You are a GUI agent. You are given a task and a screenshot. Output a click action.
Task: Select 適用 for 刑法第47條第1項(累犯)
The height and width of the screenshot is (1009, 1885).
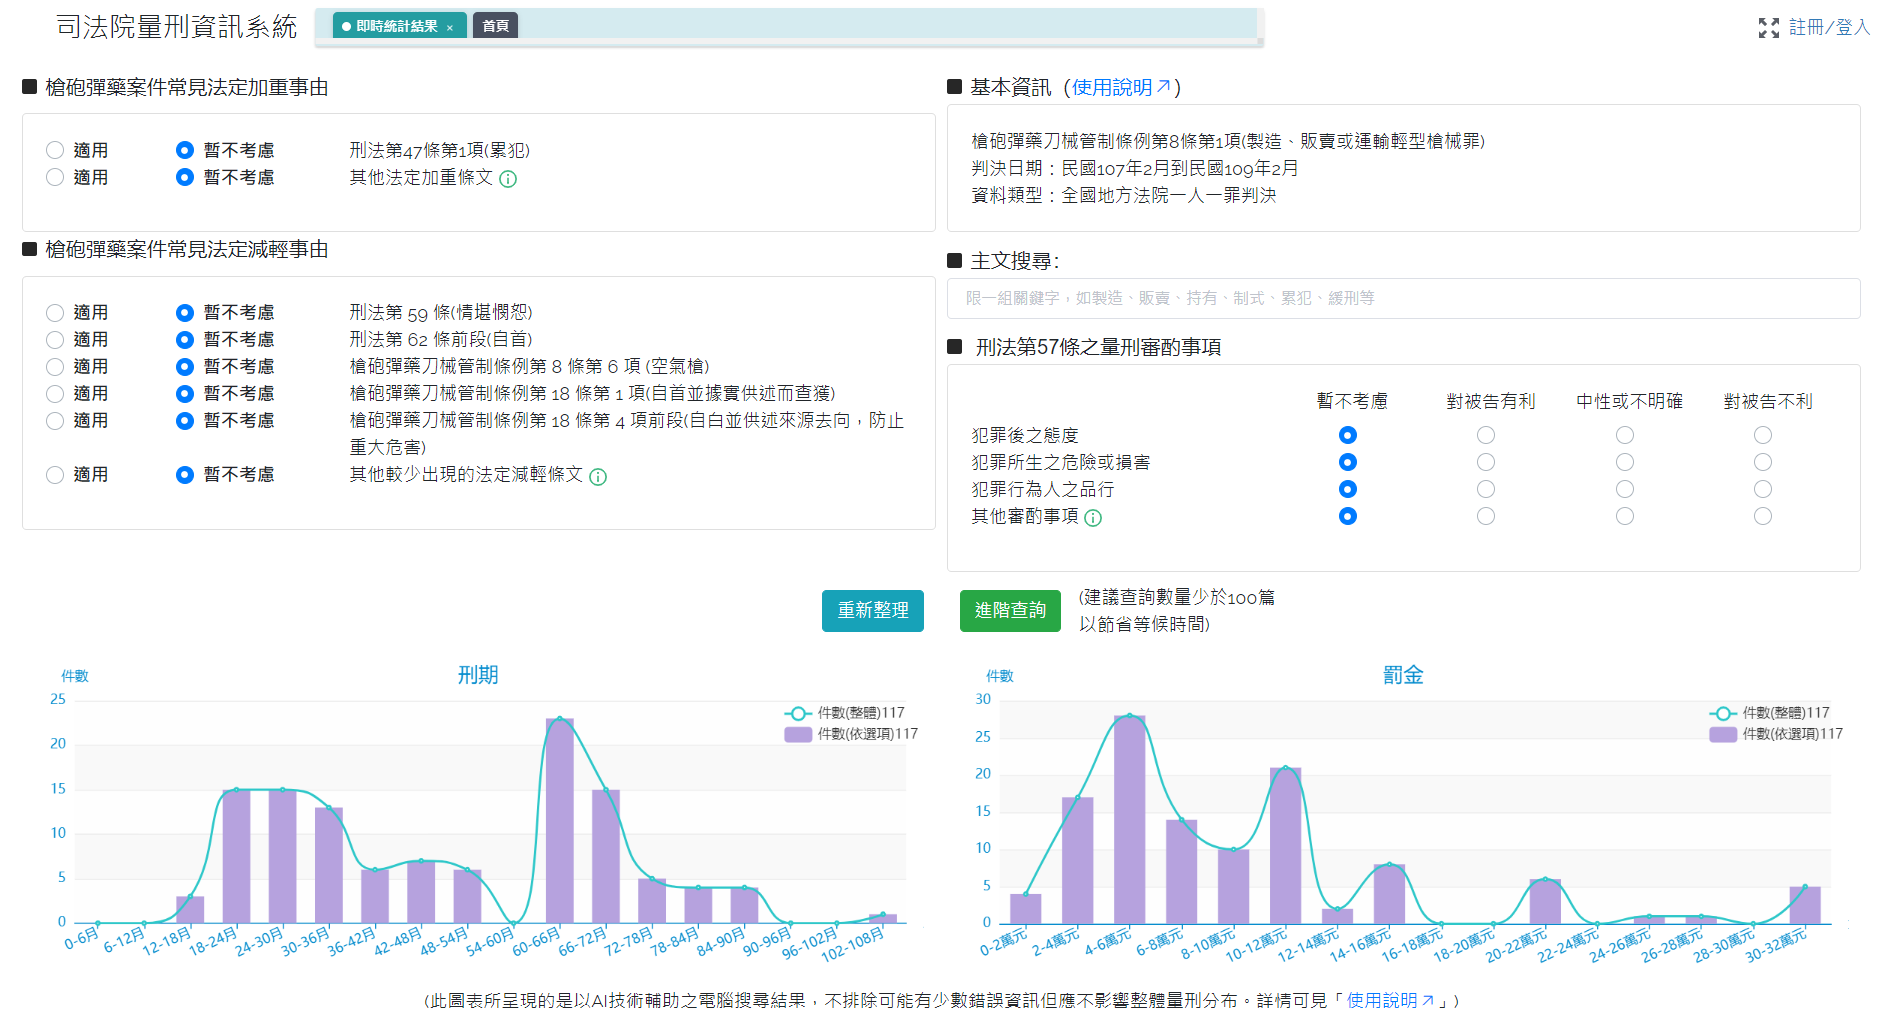55,150
